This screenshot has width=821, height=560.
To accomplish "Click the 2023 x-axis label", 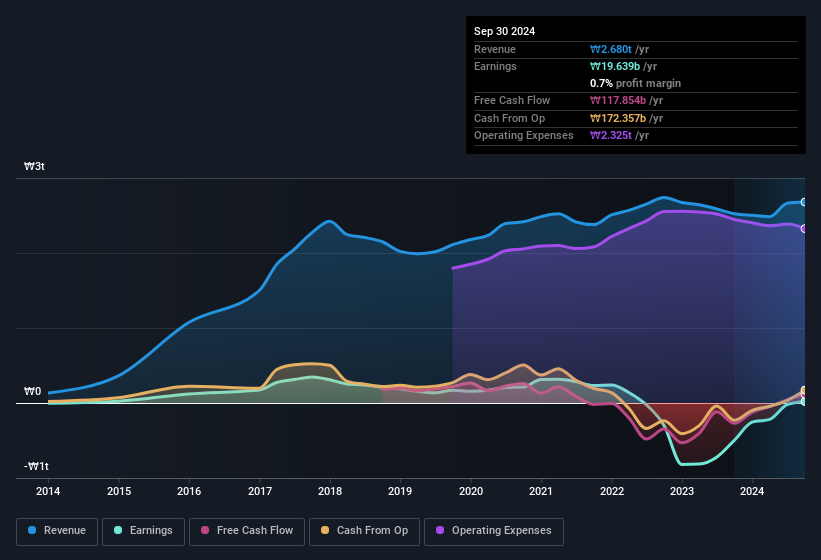I will pyautogui.click(x=682, y=491).
